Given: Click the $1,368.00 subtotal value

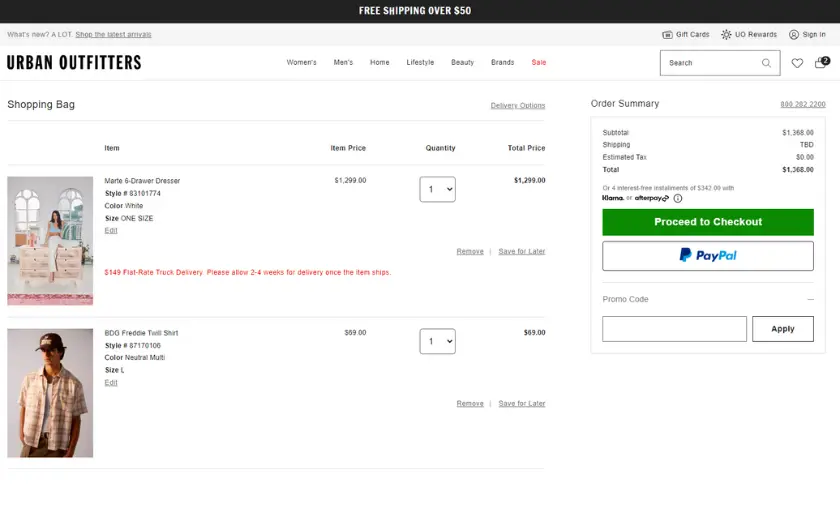Looking at the screenshot, I should pos(797,132).
